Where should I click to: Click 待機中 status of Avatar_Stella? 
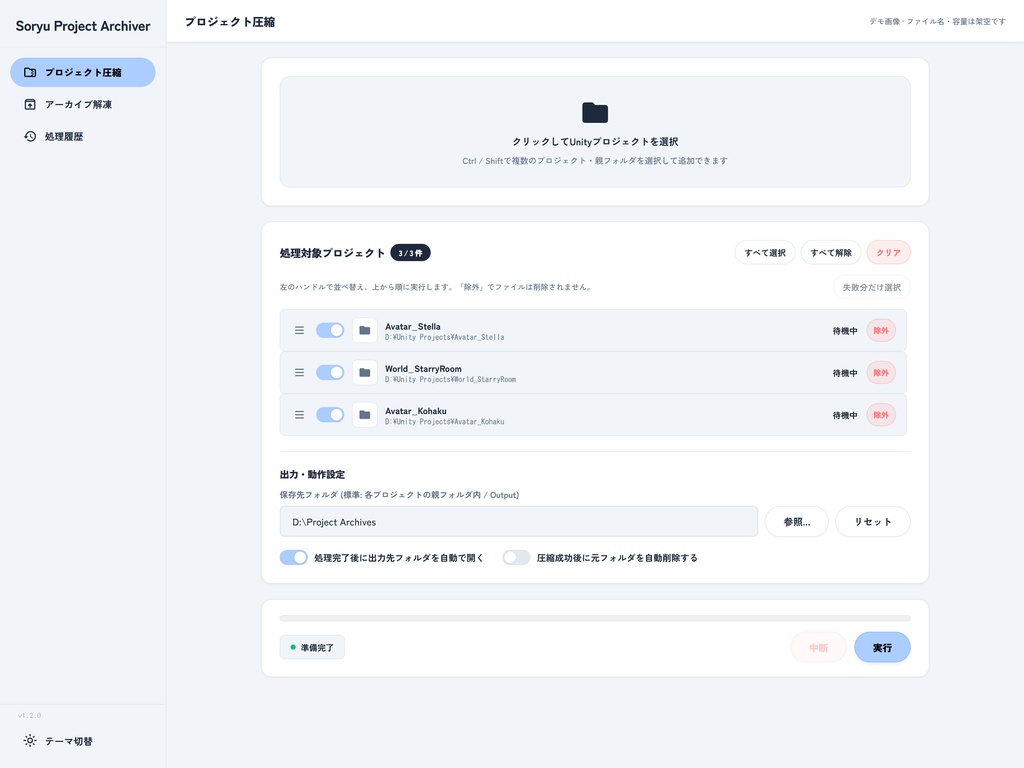coord(844,331)
